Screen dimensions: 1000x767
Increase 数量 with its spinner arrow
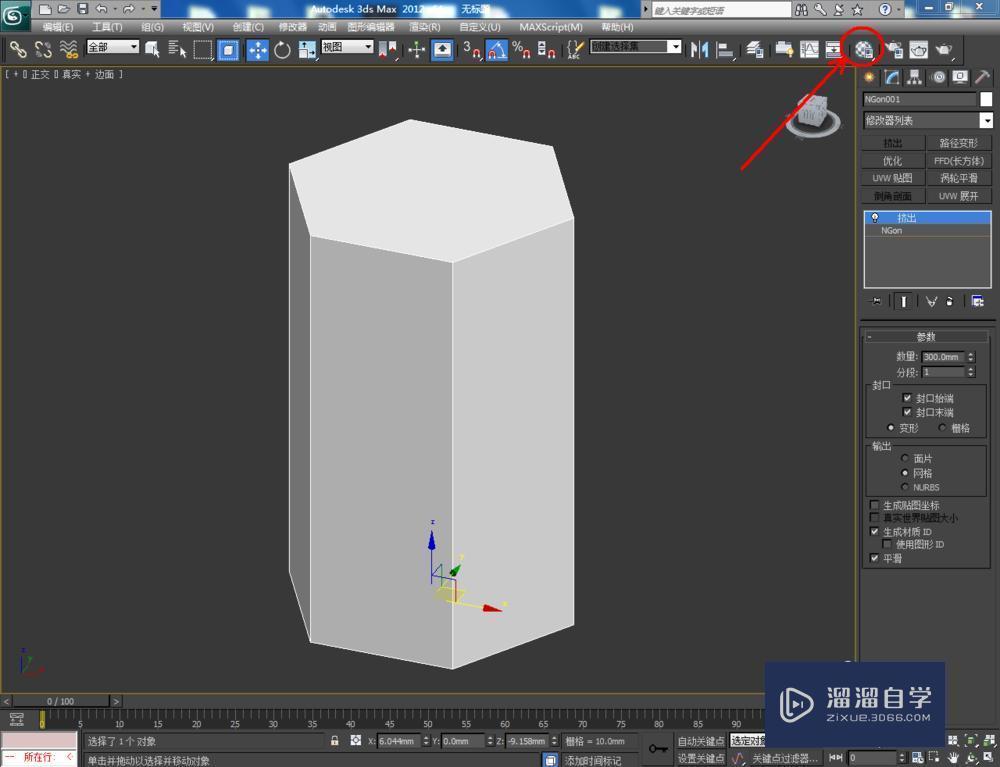click(971, 353)
